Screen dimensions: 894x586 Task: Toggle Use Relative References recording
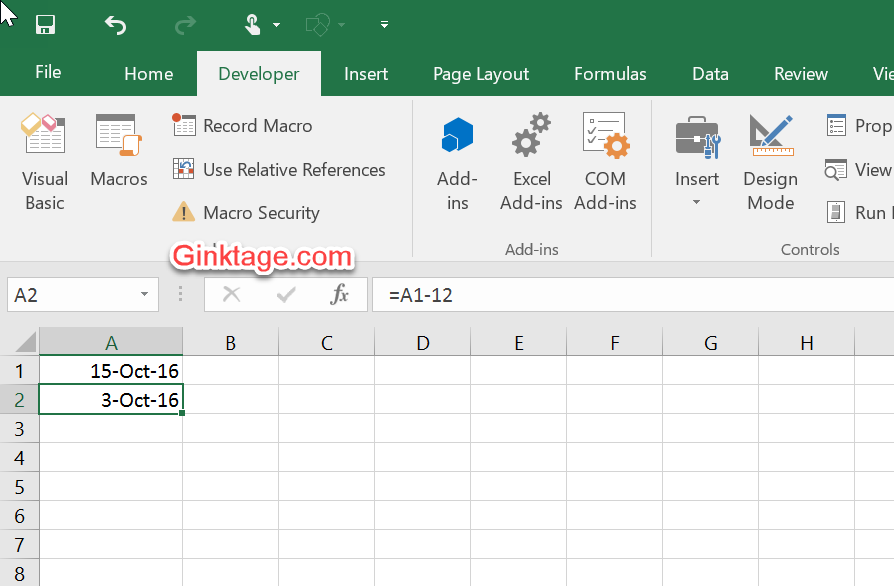click(x=184, y=170)
